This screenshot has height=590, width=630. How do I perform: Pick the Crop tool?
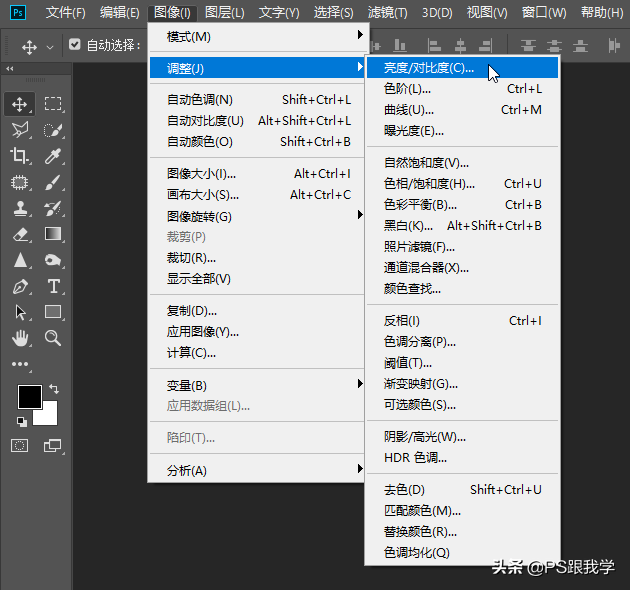click(20, 156)
